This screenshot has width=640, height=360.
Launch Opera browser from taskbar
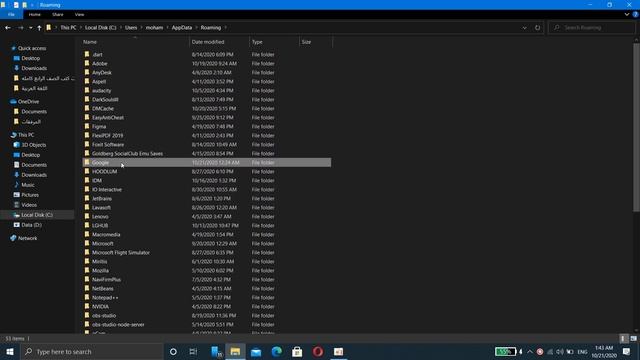pyautogui.click(x=318, y=351)
